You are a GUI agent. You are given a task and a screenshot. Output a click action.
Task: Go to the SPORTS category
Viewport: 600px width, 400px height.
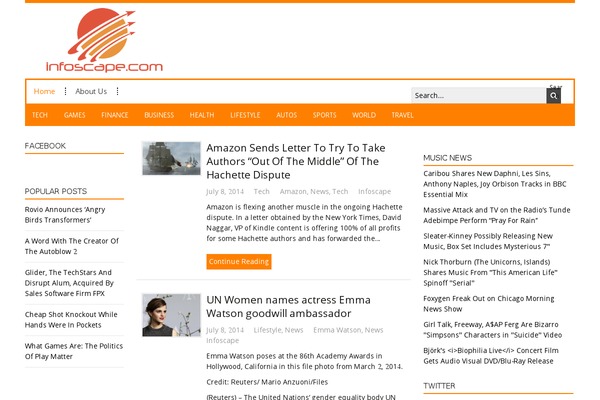click(324, 115)
